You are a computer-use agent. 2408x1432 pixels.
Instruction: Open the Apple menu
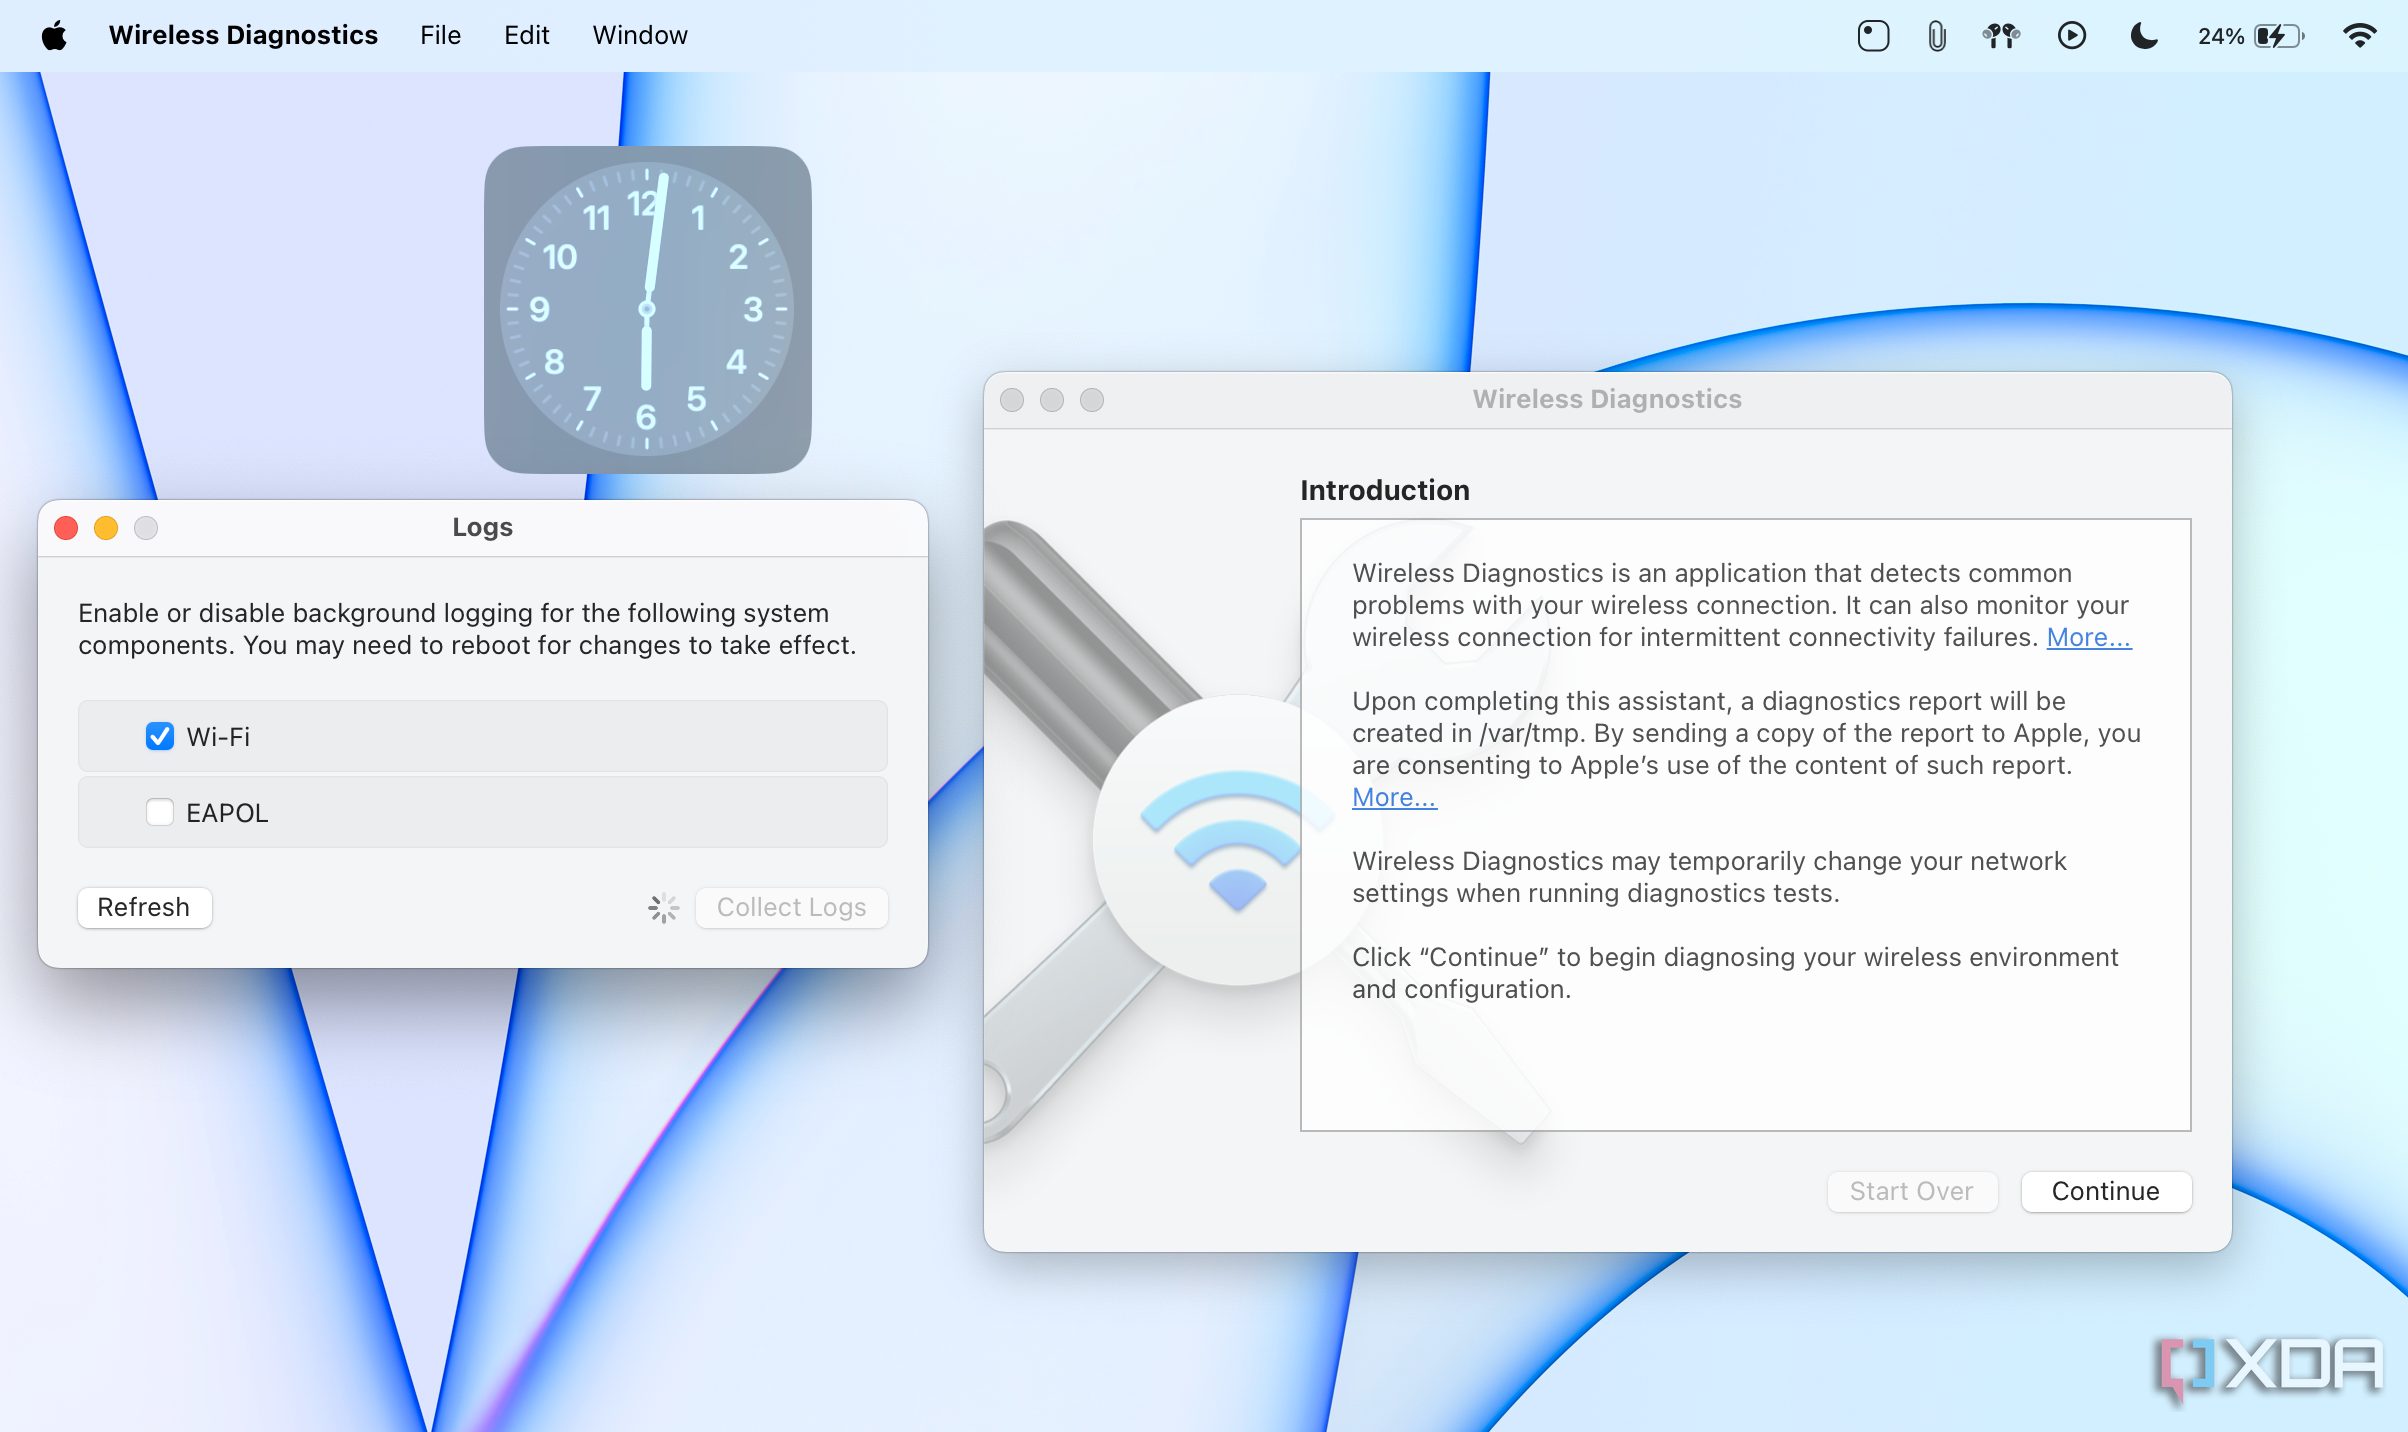(x=54, y=36)
